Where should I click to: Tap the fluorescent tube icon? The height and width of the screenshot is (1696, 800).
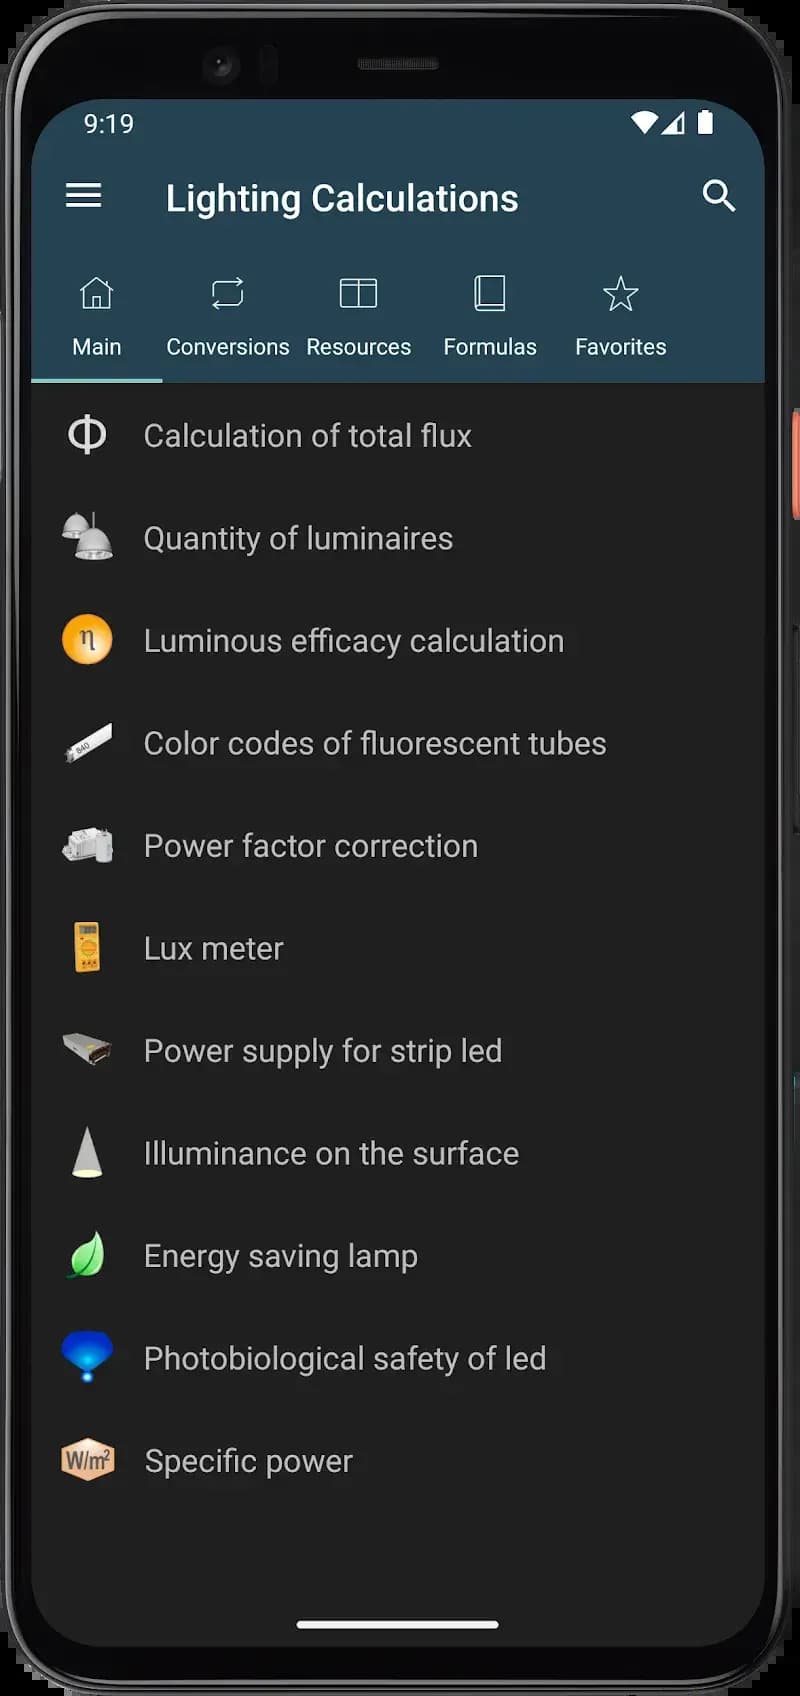87,743
